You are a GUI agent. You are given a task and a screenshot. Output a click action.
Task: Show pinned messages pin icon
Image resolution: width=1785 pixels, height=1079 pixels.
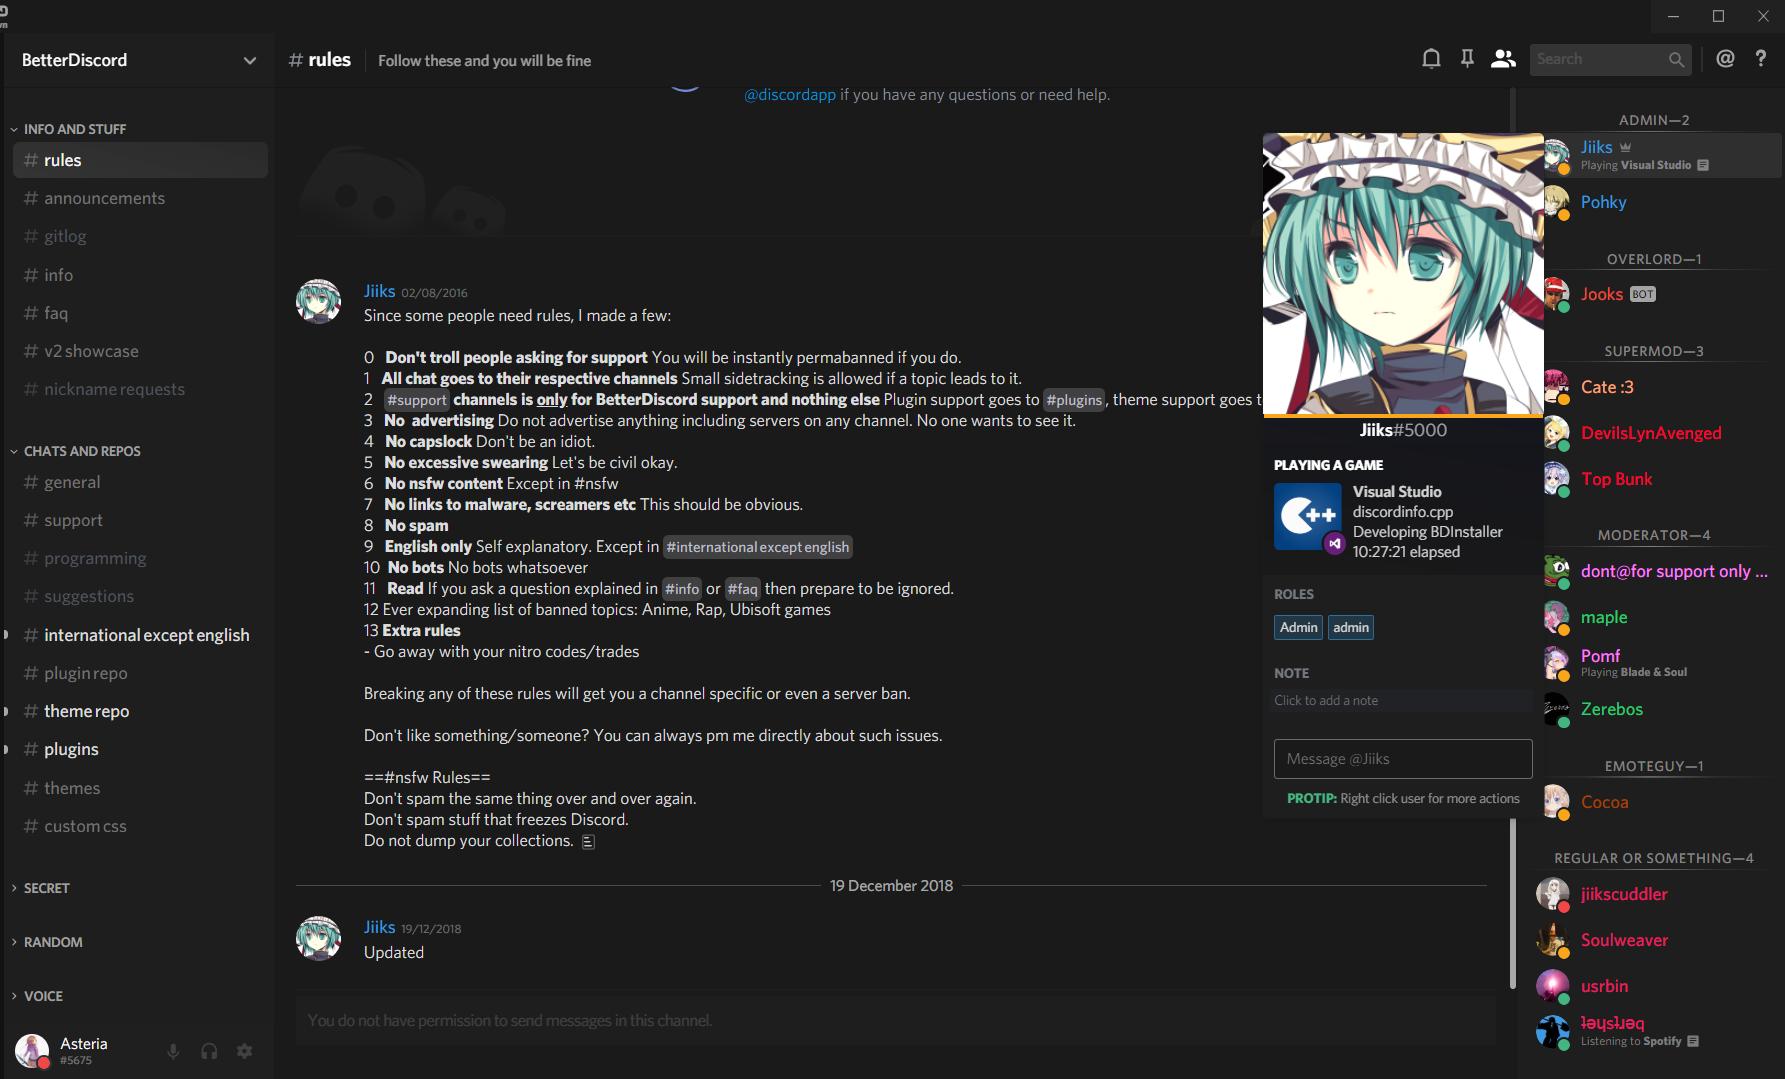tap(1467, 60)
